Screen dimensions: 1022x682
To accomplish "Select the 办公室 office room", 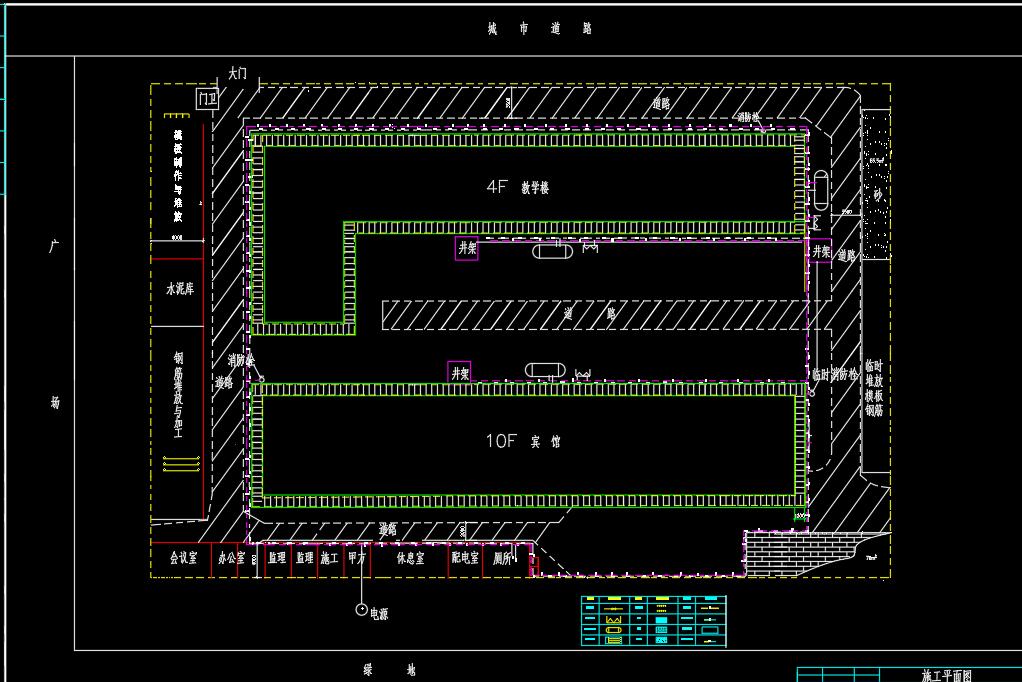I will click(231, 559).
